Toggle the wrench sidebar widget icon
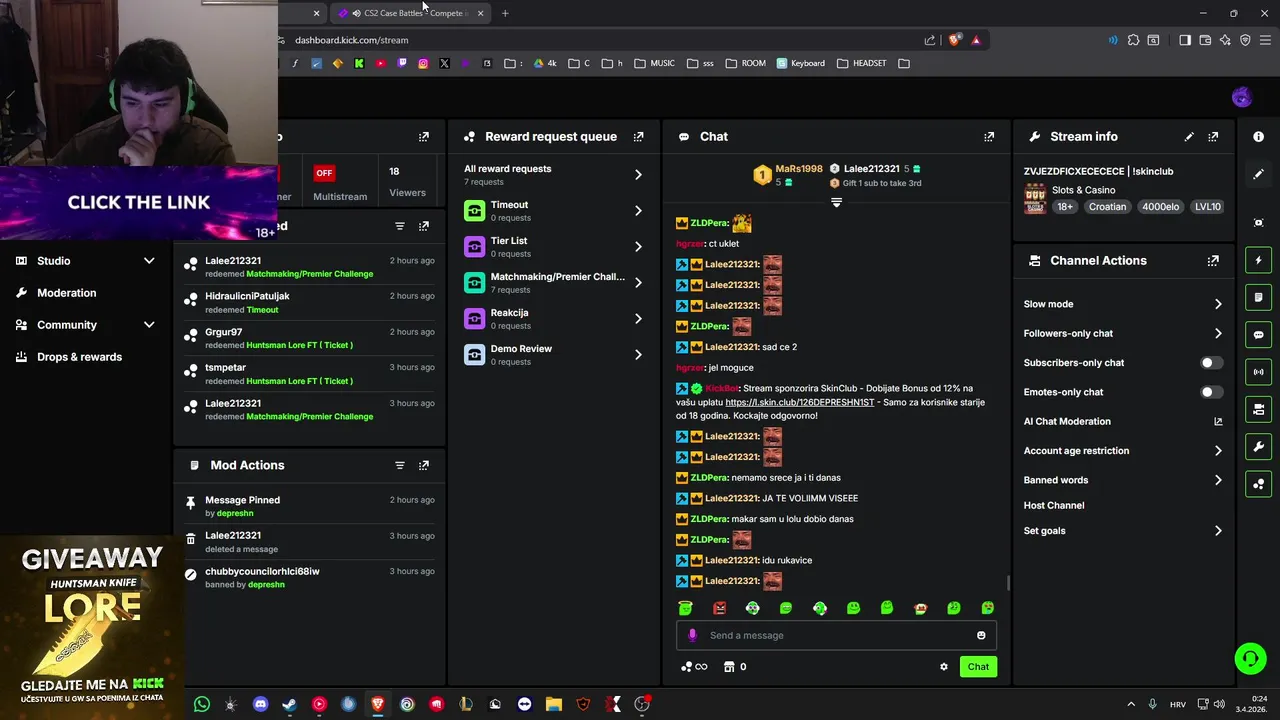Viewport: 1280px width, 720px height. pos(1258,446)
